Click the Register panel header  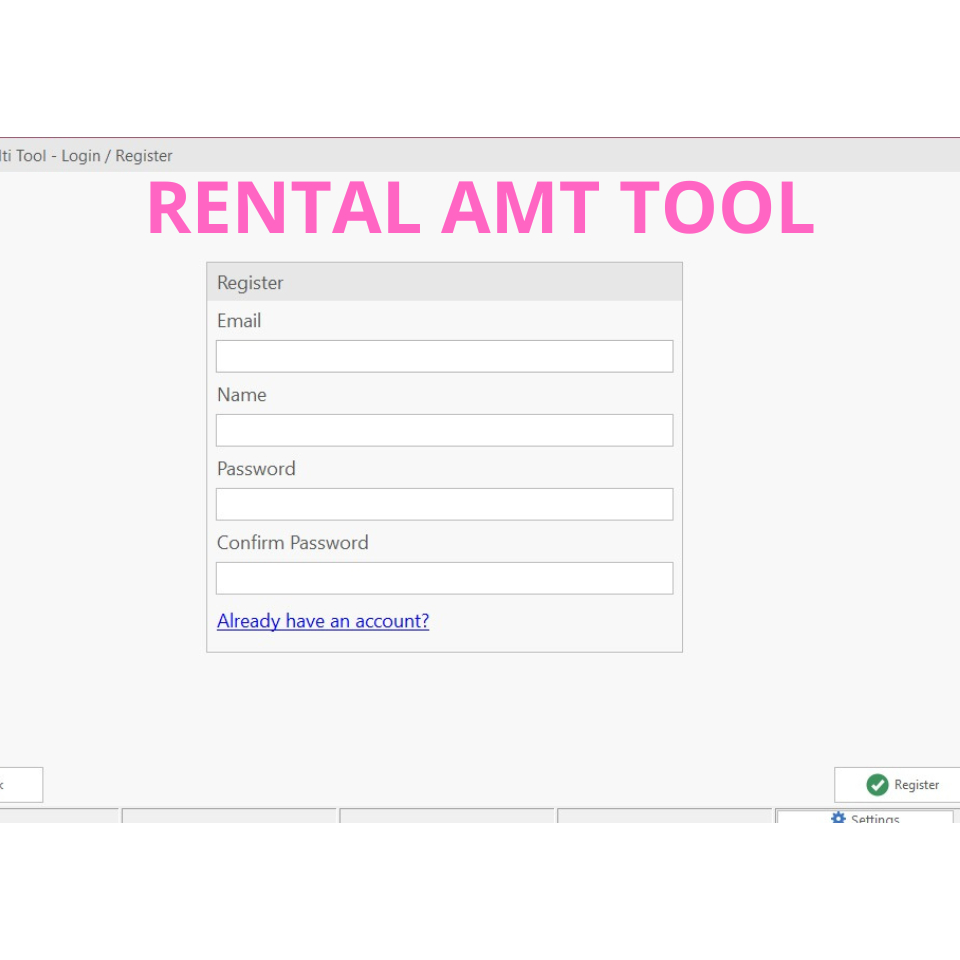444,281
